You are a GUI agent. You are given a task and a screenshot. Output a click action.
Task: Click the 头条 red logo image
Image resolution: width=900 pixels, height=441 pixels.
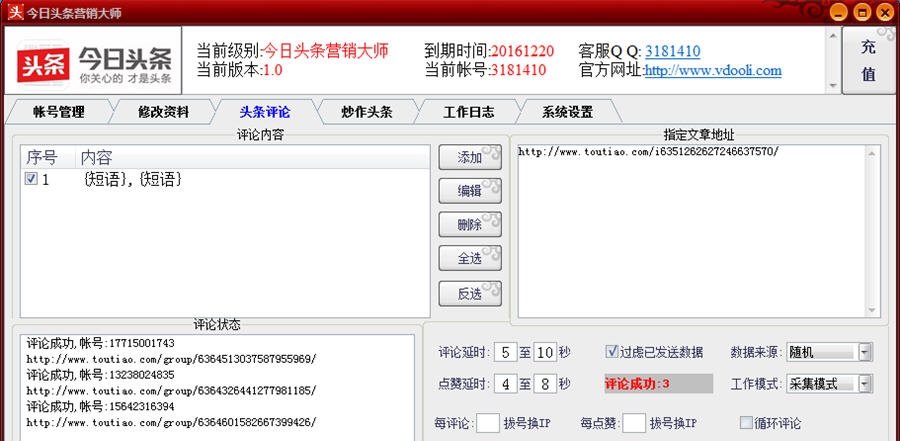(x=43, y=65)
